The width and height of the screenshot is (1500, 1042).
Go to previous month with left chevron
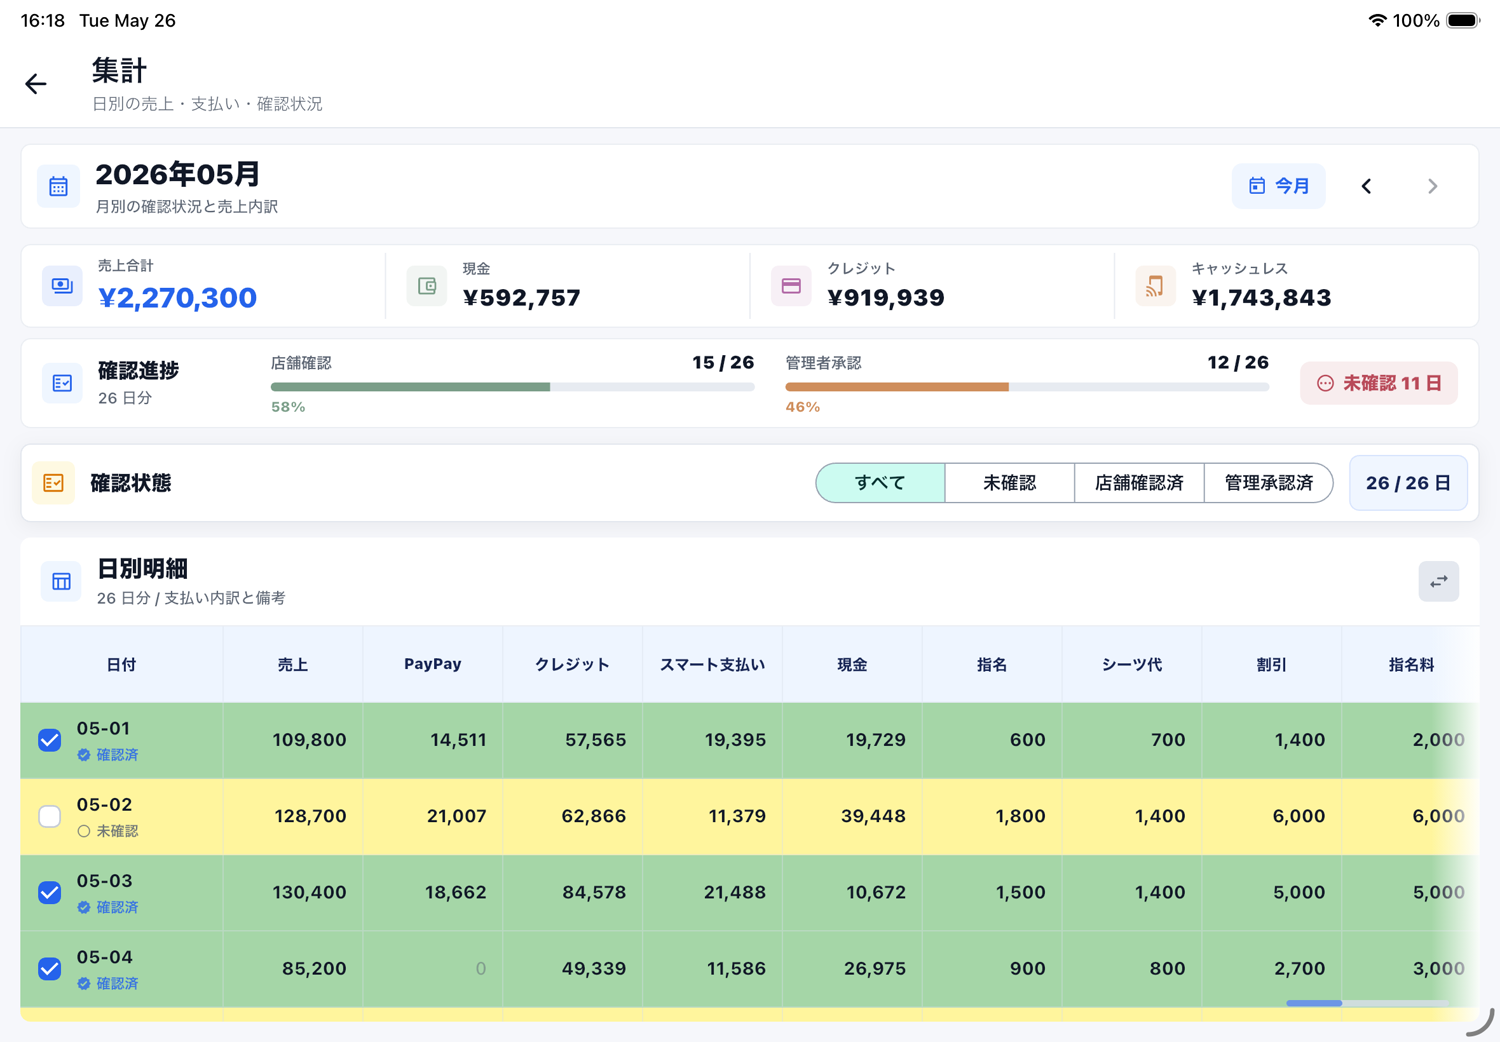tap(1366, 186)
